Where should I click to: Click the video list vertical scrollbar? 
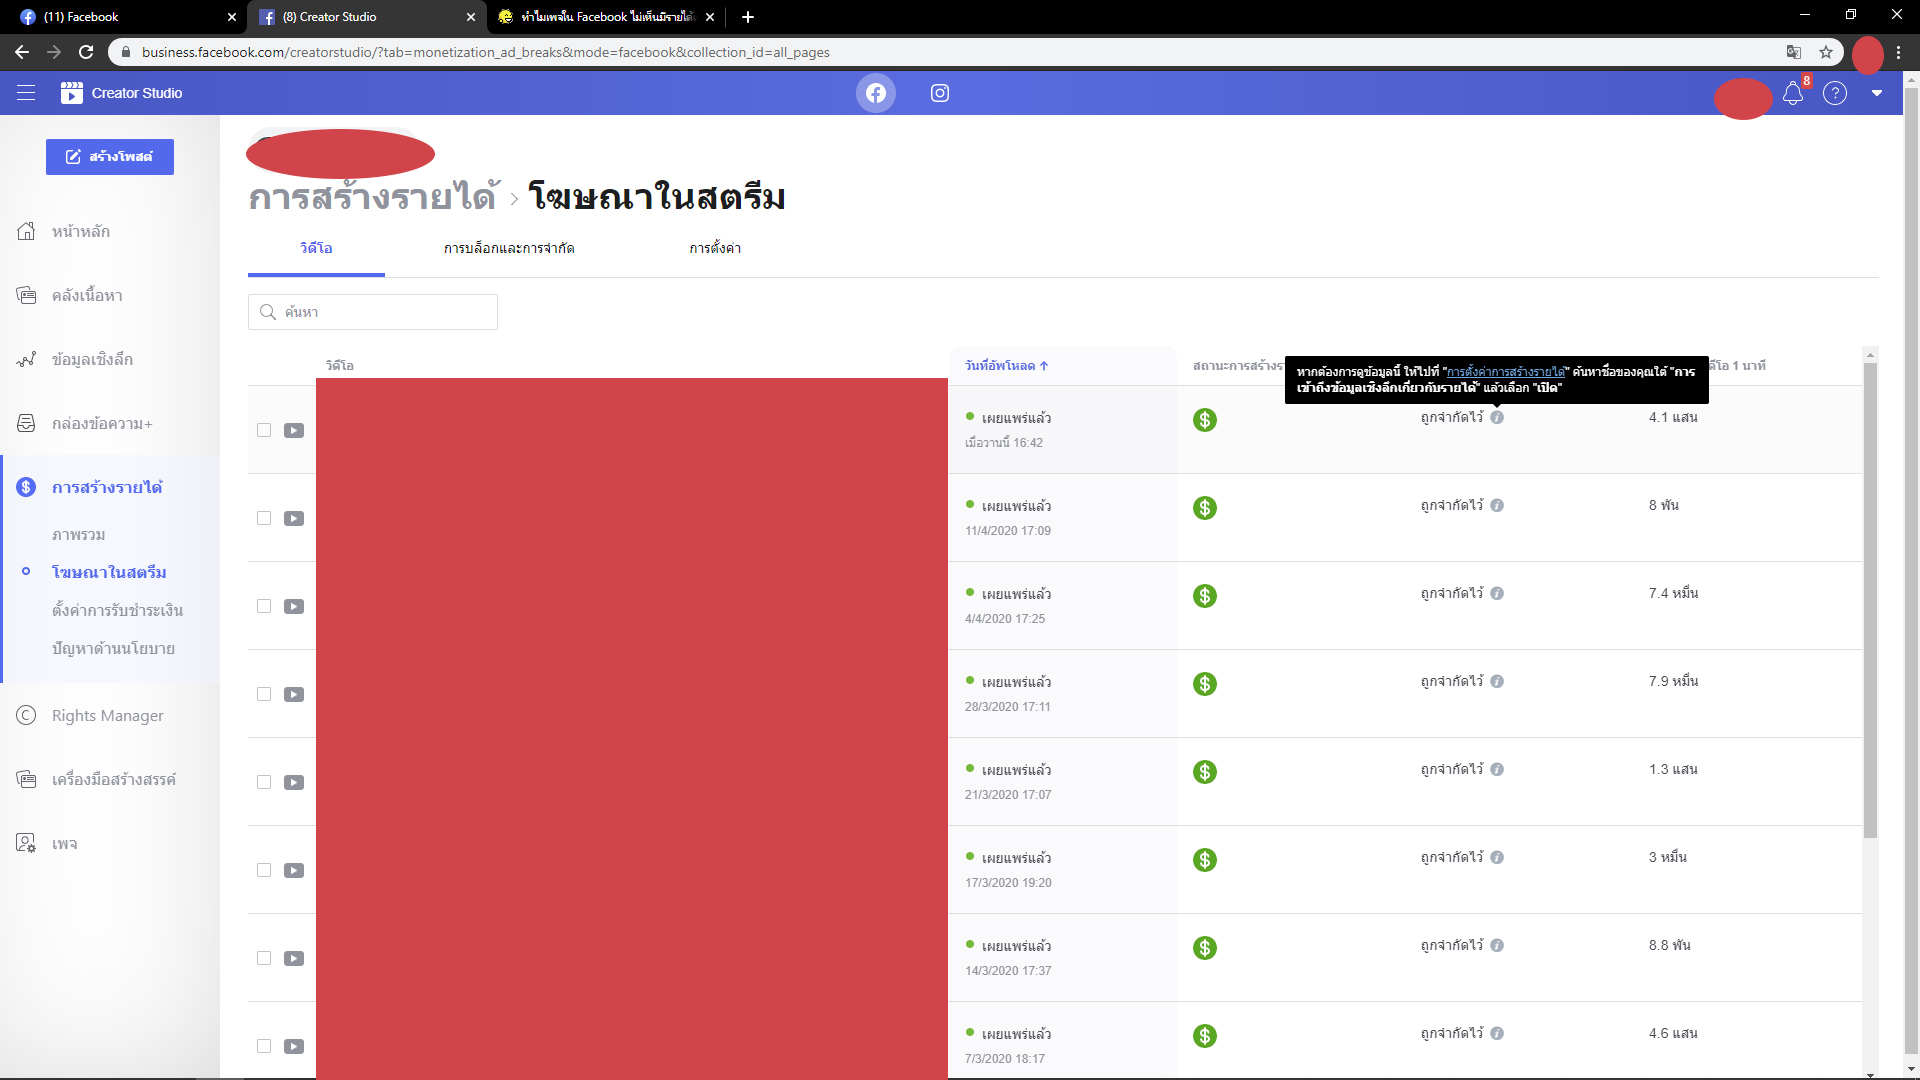coord(1870,600)
